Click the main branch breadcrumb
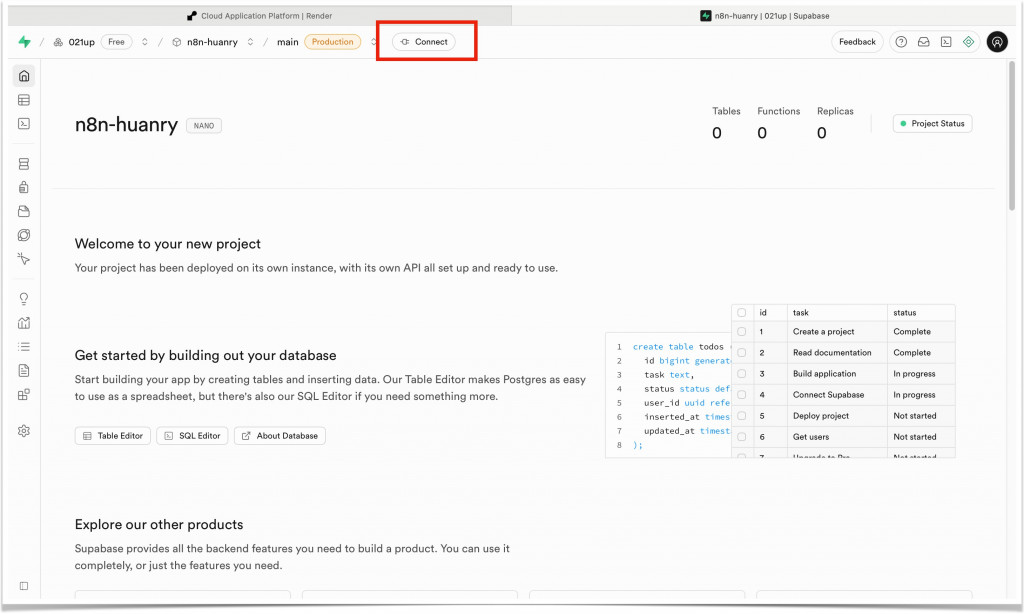Screen dimensions: 1024x614 pos(287,42)
